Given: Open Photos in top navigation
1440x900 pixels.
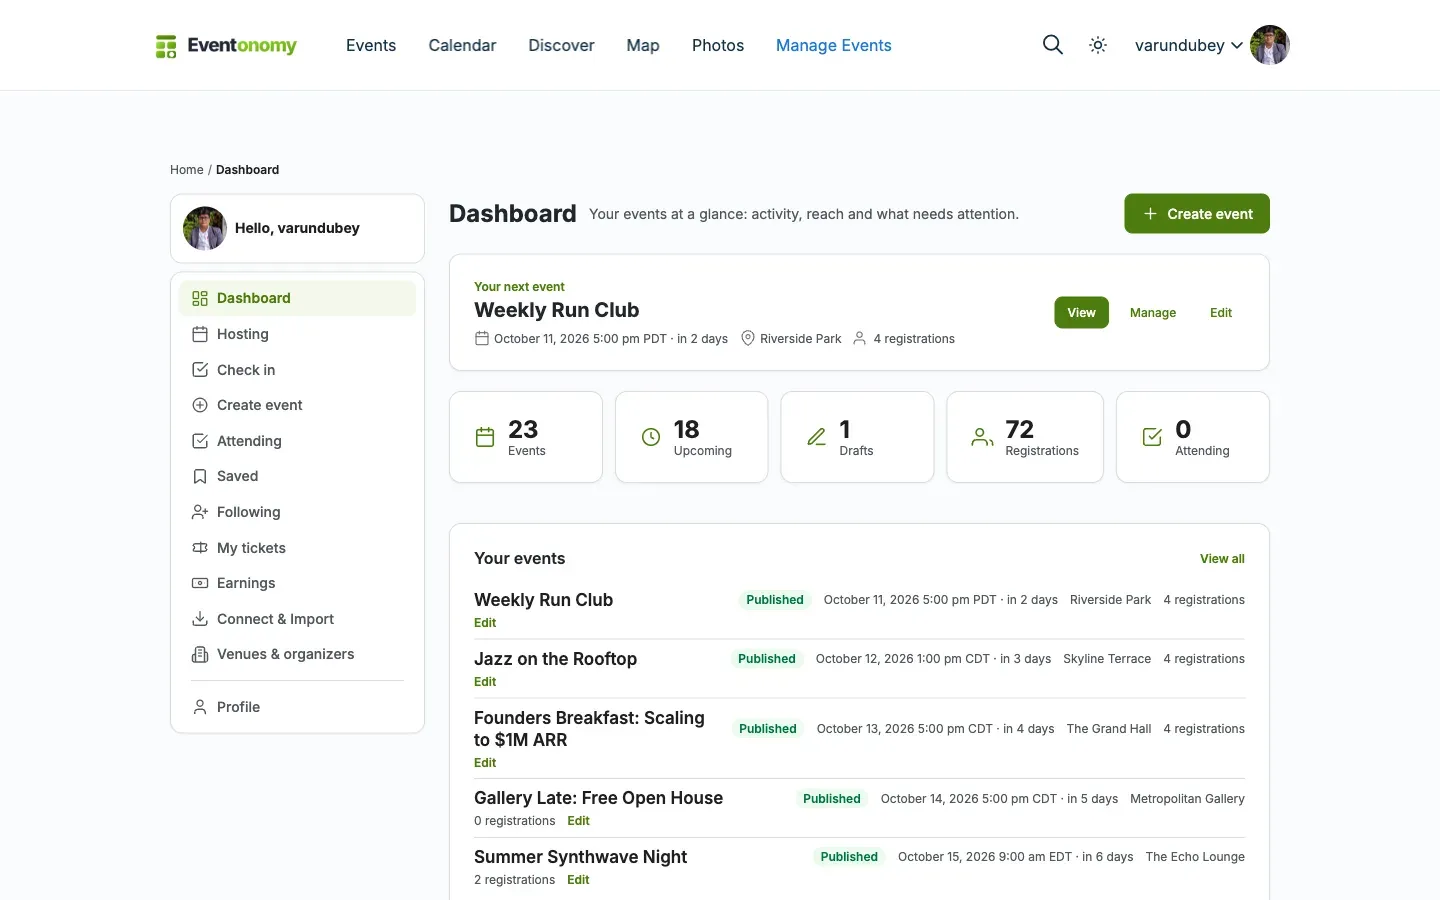Looking at the screenshot, I should coord(718,45).
